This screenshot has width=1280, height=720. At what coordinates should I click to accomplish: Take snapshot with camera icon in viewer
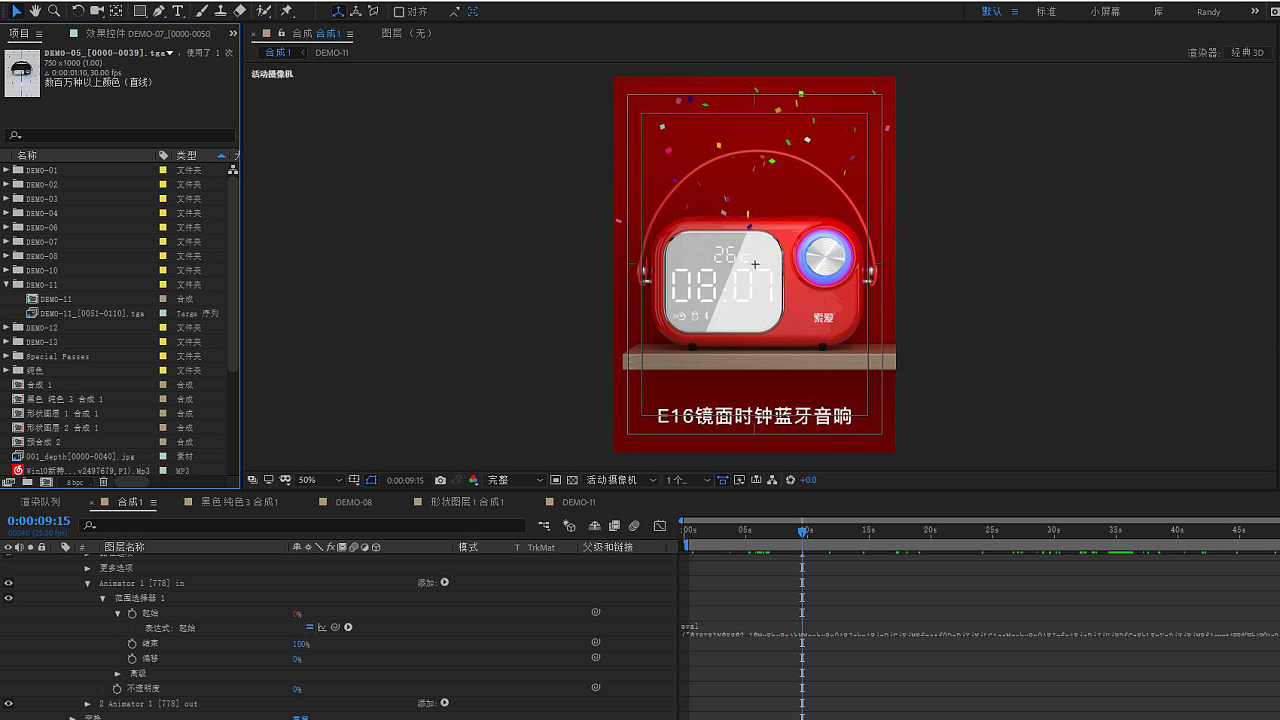pos(441,480)
